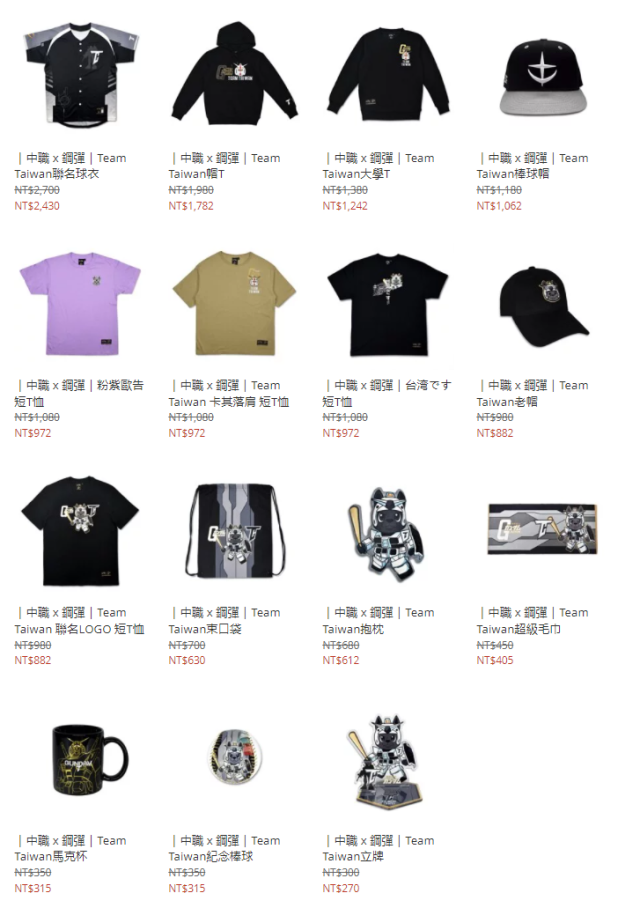Click the black Gundam mug image
The height and width of the screenshot is (908, 640).
point(90,759)
